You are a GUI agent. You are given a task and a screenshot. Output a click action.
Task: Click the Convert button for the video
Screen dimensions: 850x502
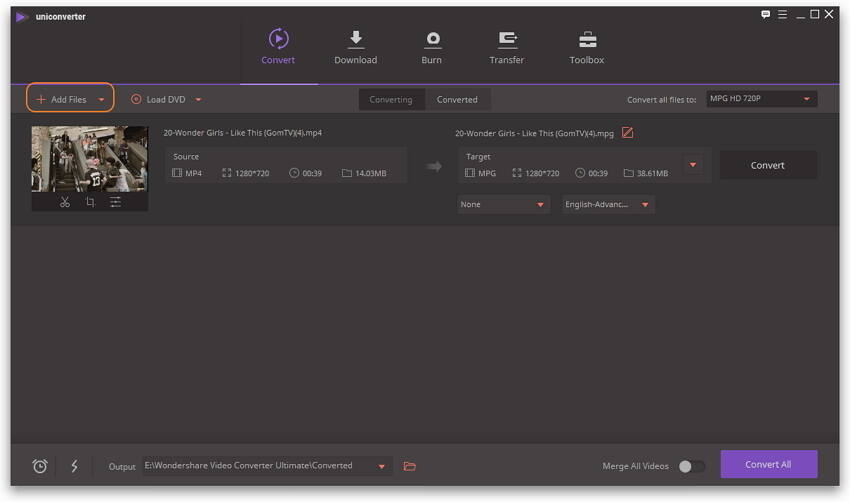pos(768,165)
